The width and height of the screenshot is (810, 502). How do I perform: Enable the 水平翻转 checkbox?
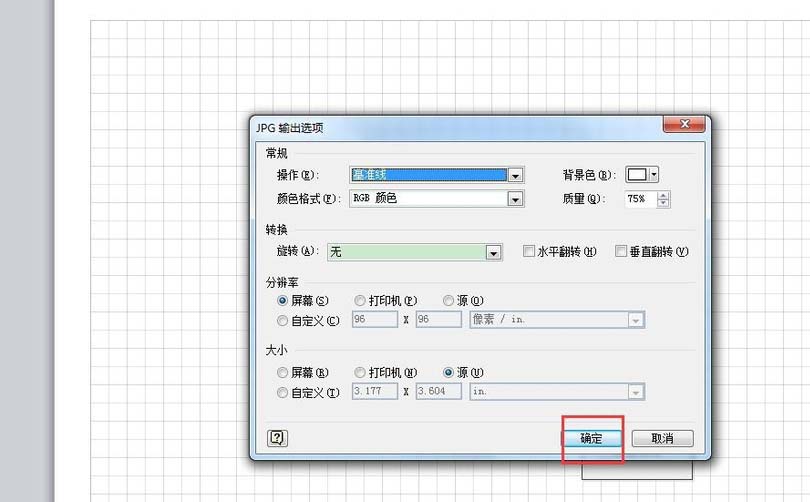[x=528, y=252]
